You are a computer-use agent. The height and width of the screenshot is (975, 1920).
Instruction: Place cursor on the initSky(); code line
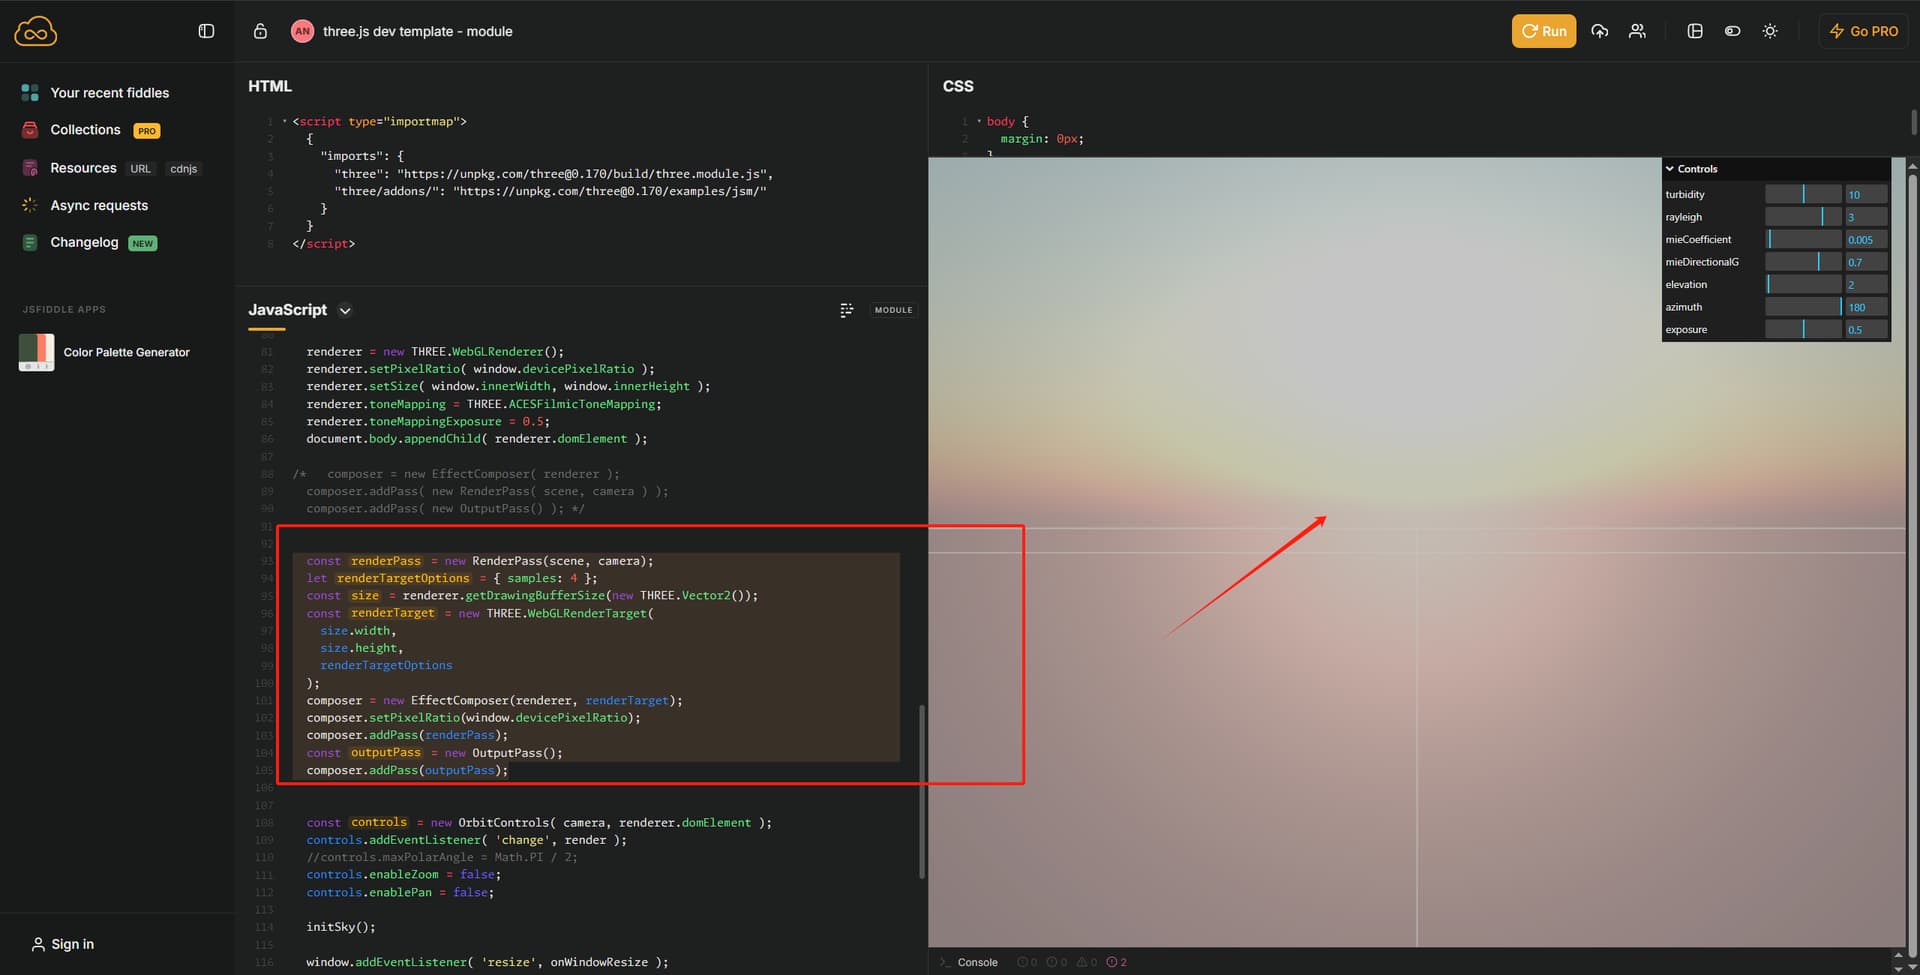pos(341,927)
